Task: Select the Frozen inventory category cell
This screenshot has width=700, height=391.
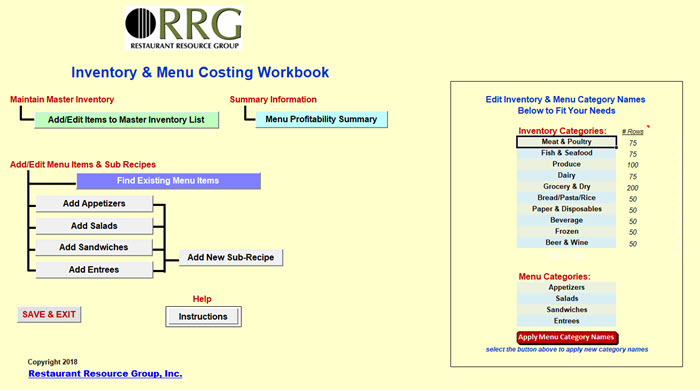Action: [567, 231]
